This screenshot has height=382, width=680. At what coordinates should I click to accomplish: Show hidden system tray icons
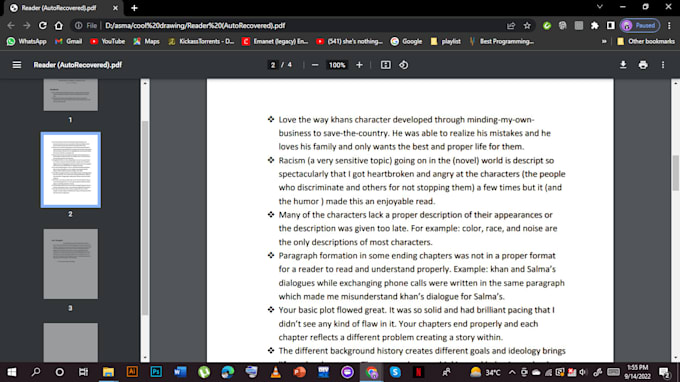point(512,372)
